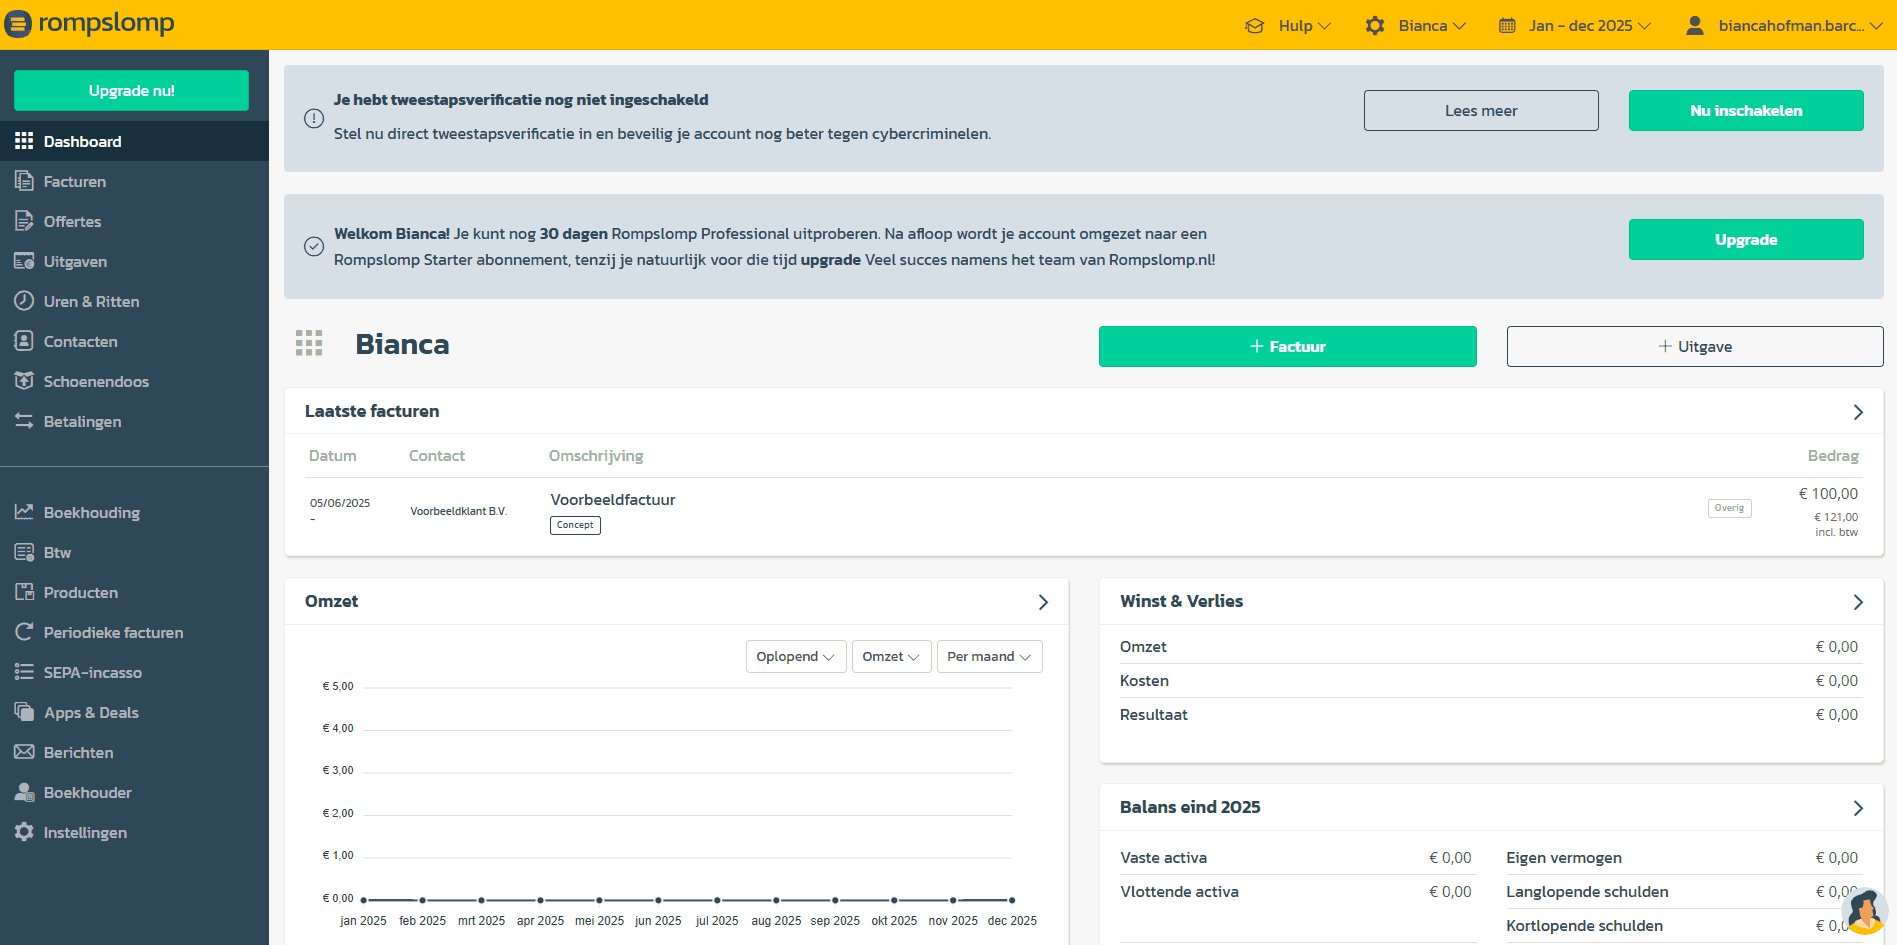Open the Omzet chart type dropdown
The image size is (1897, 945).
pos(892,657)
